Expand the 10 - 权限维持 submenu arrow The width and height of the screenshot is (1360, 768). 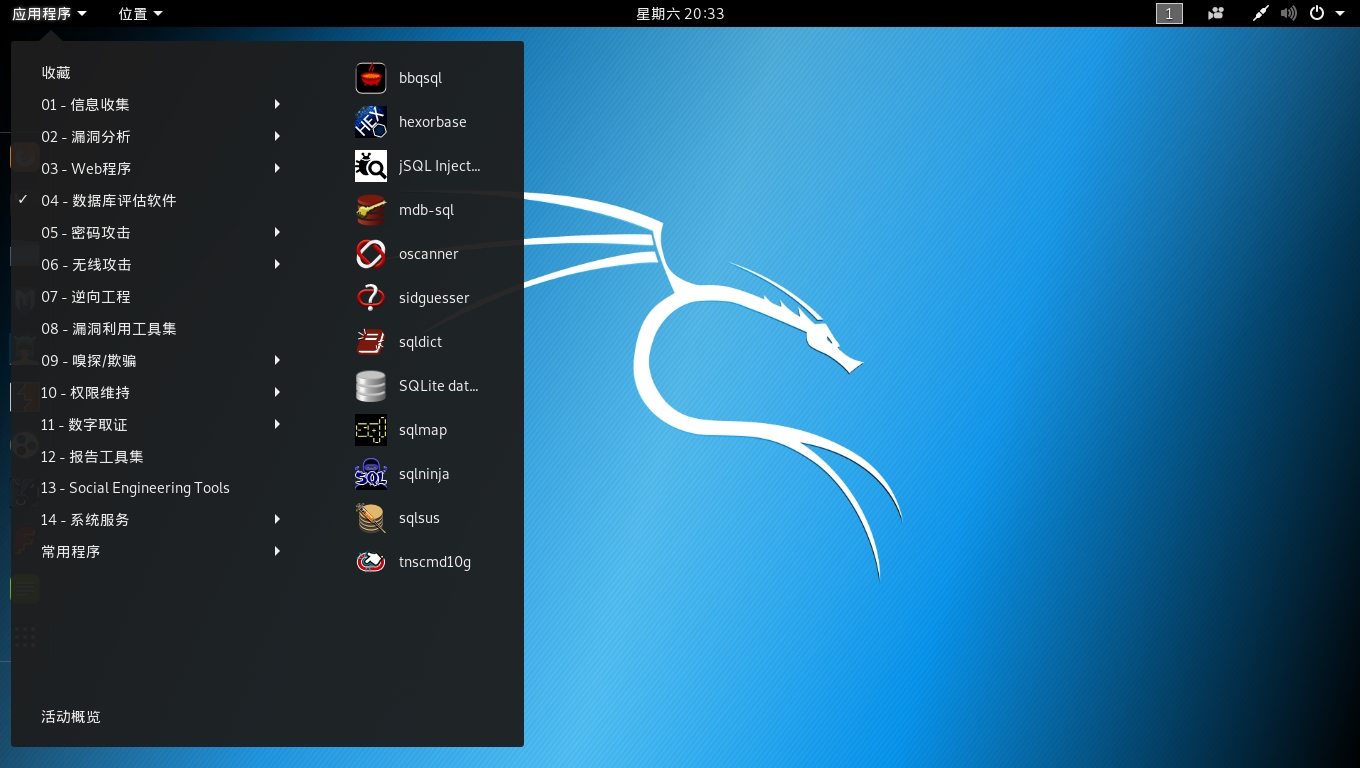pos(277,392)
